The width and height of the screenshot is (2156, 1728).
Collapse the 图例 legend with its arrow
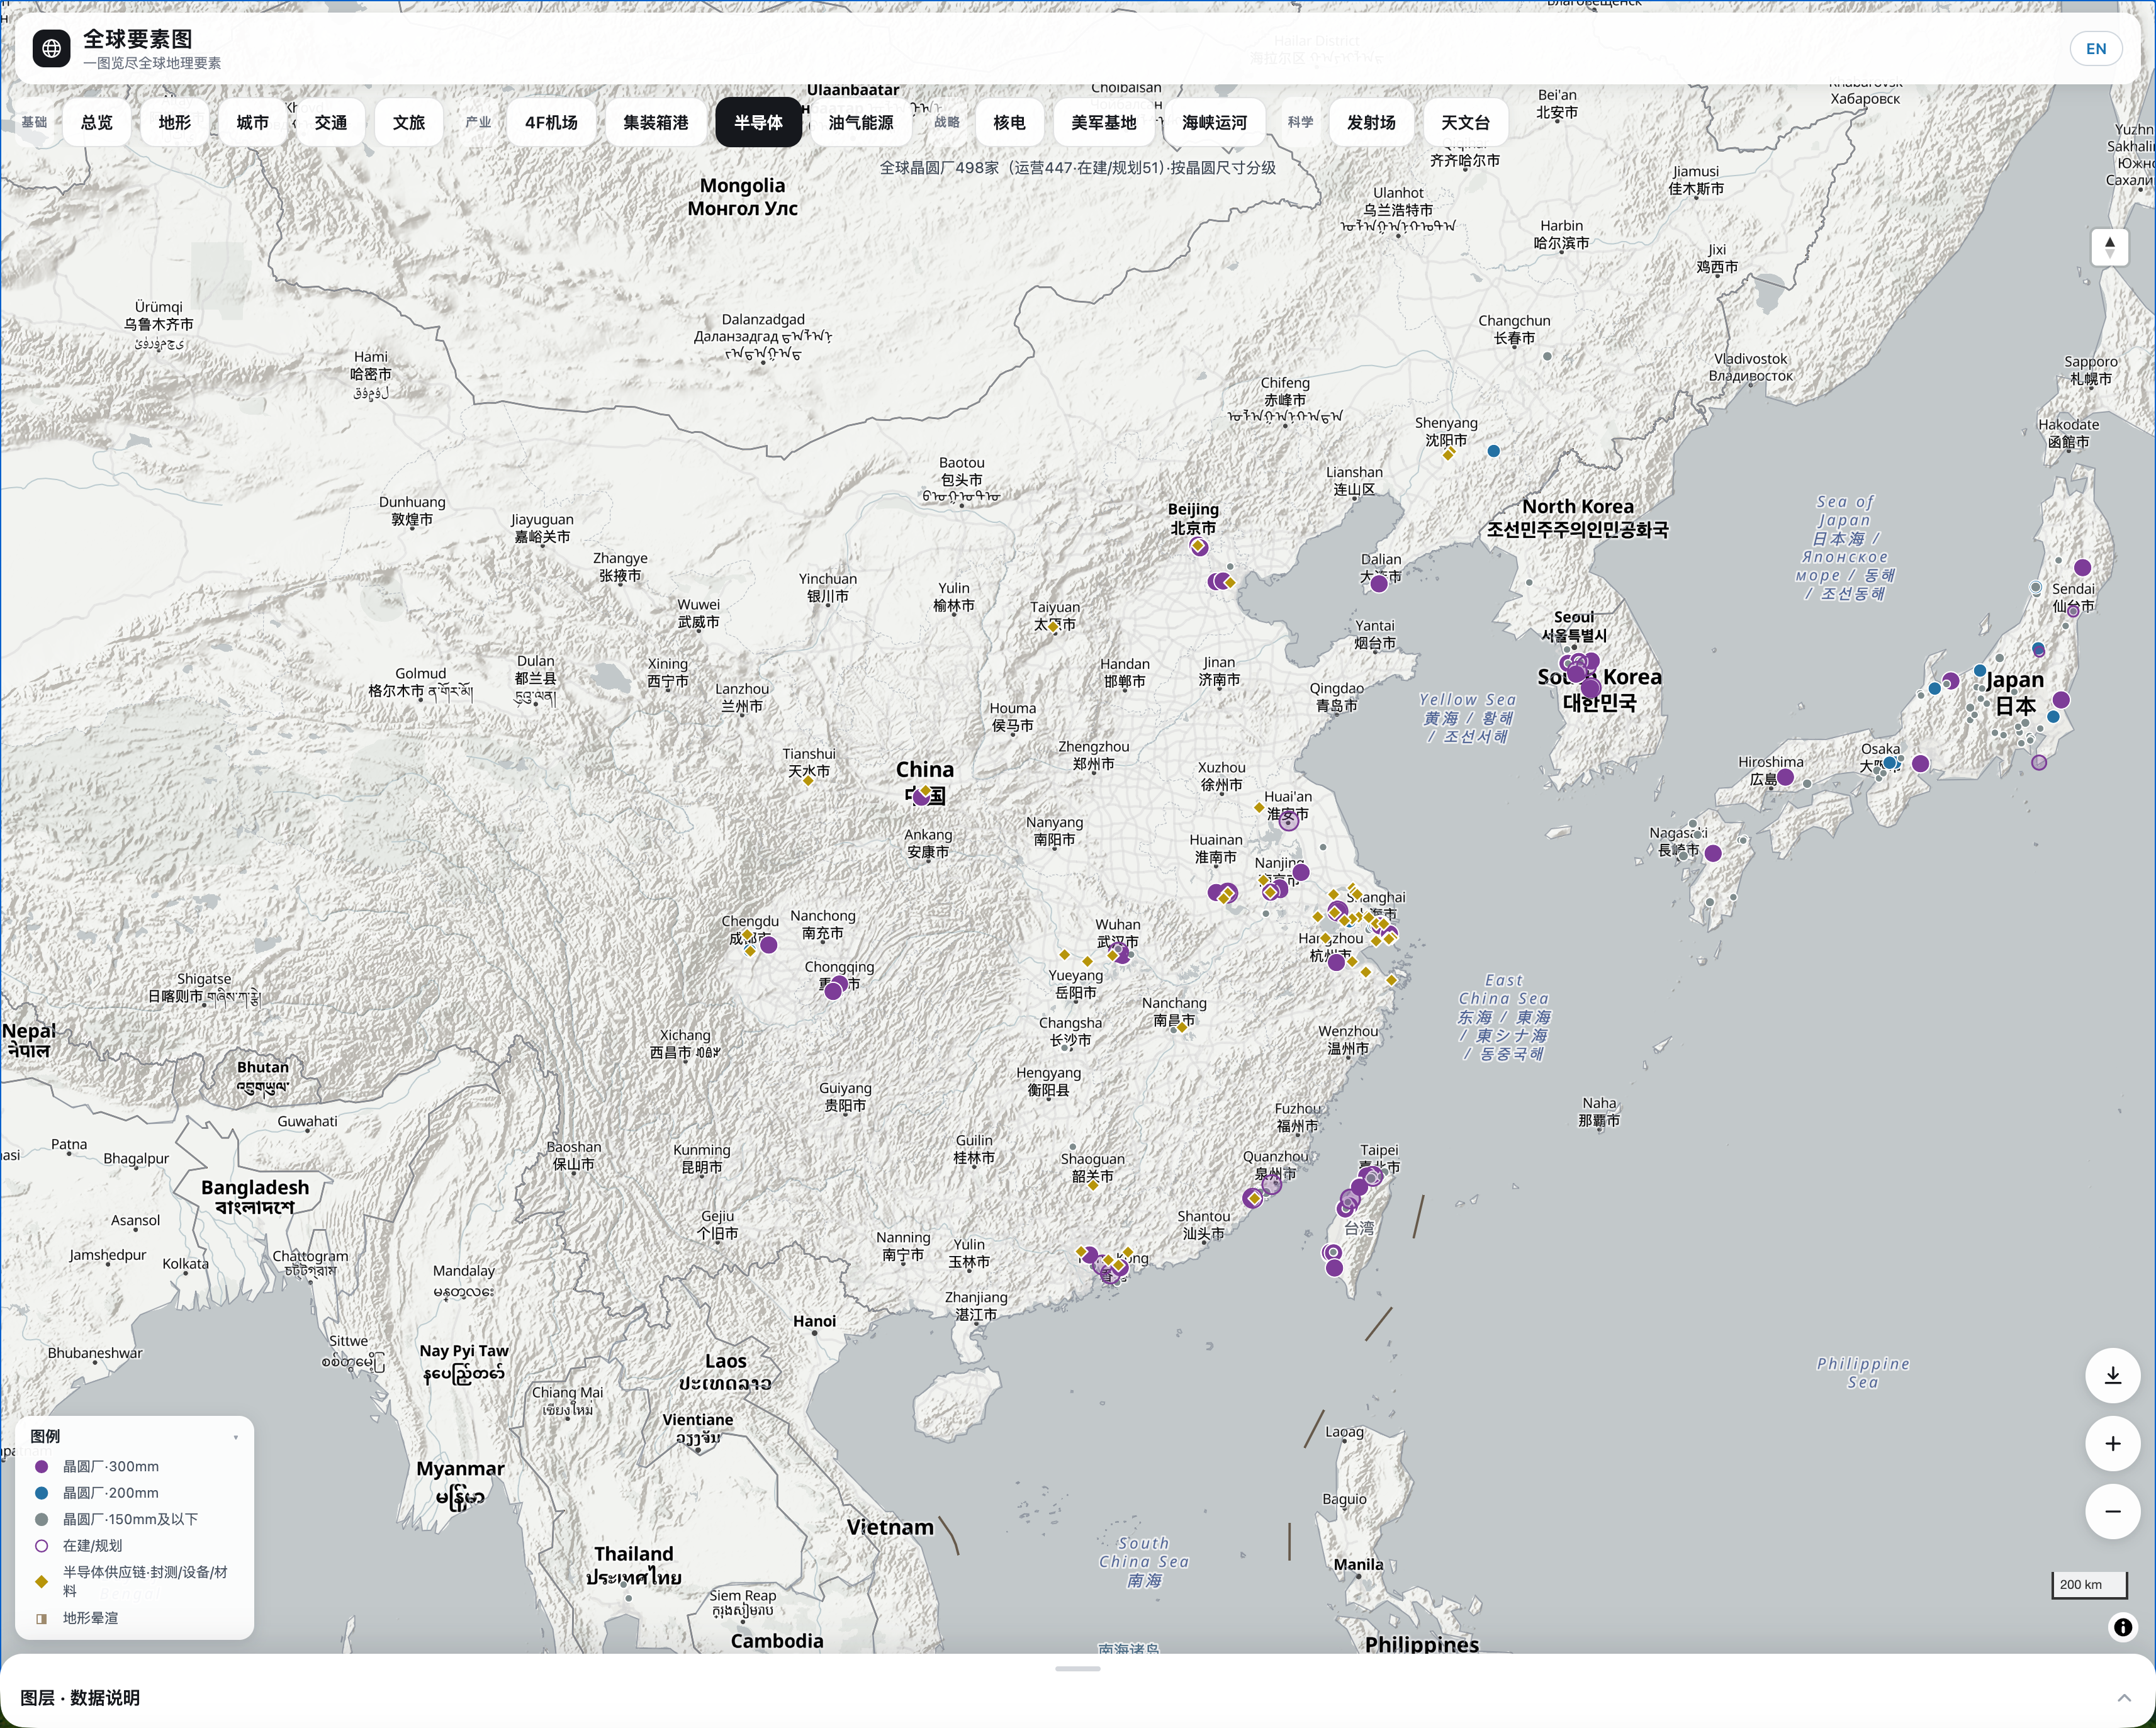coord(236,1437)
